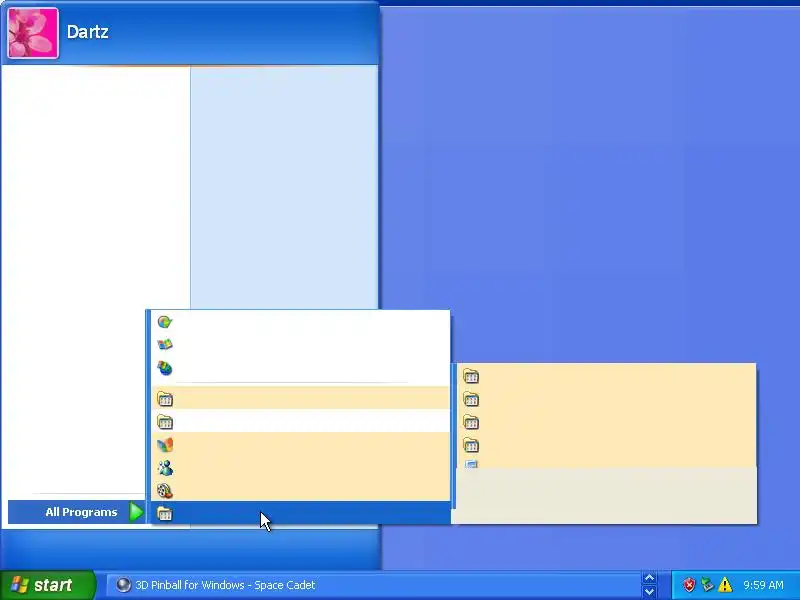
Task: Launch MSN Explorer butterfly icon
Action: click(x=165, y=445)
